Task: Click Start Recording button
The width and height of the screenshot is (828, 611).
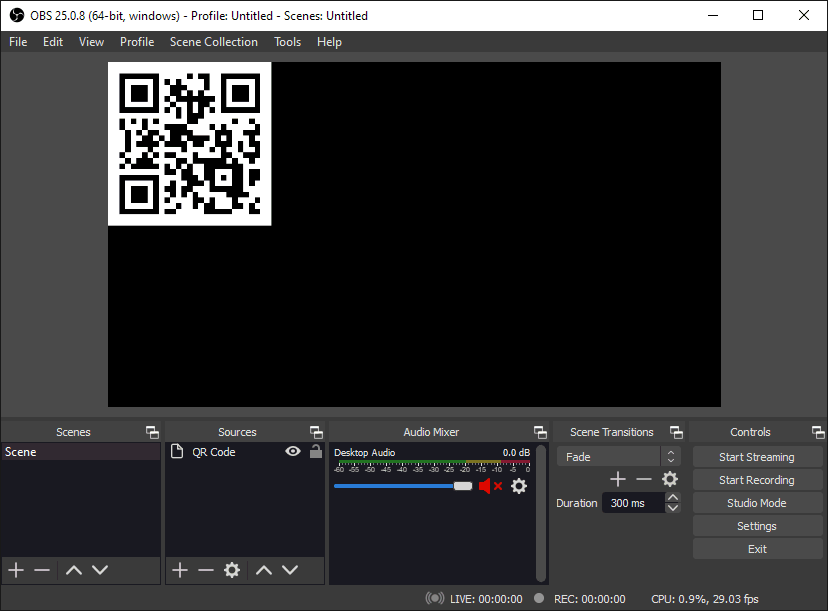Action: click(x=757, y=480)
